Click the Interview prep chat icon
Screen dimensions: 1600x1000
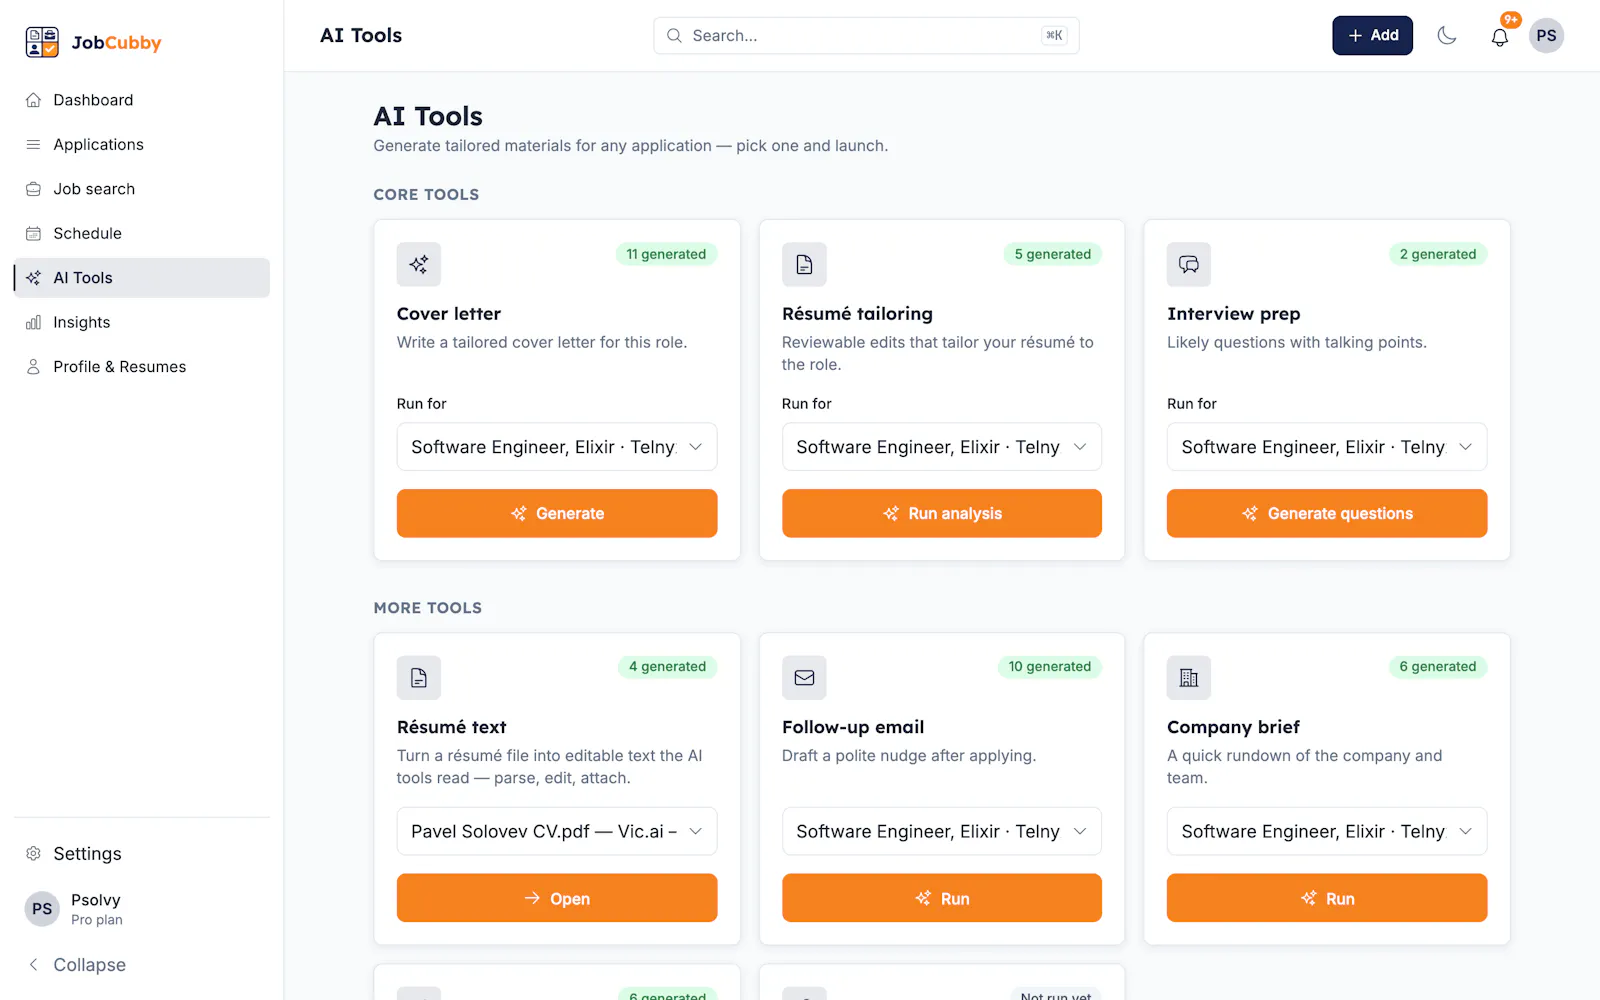(1189, 264)
